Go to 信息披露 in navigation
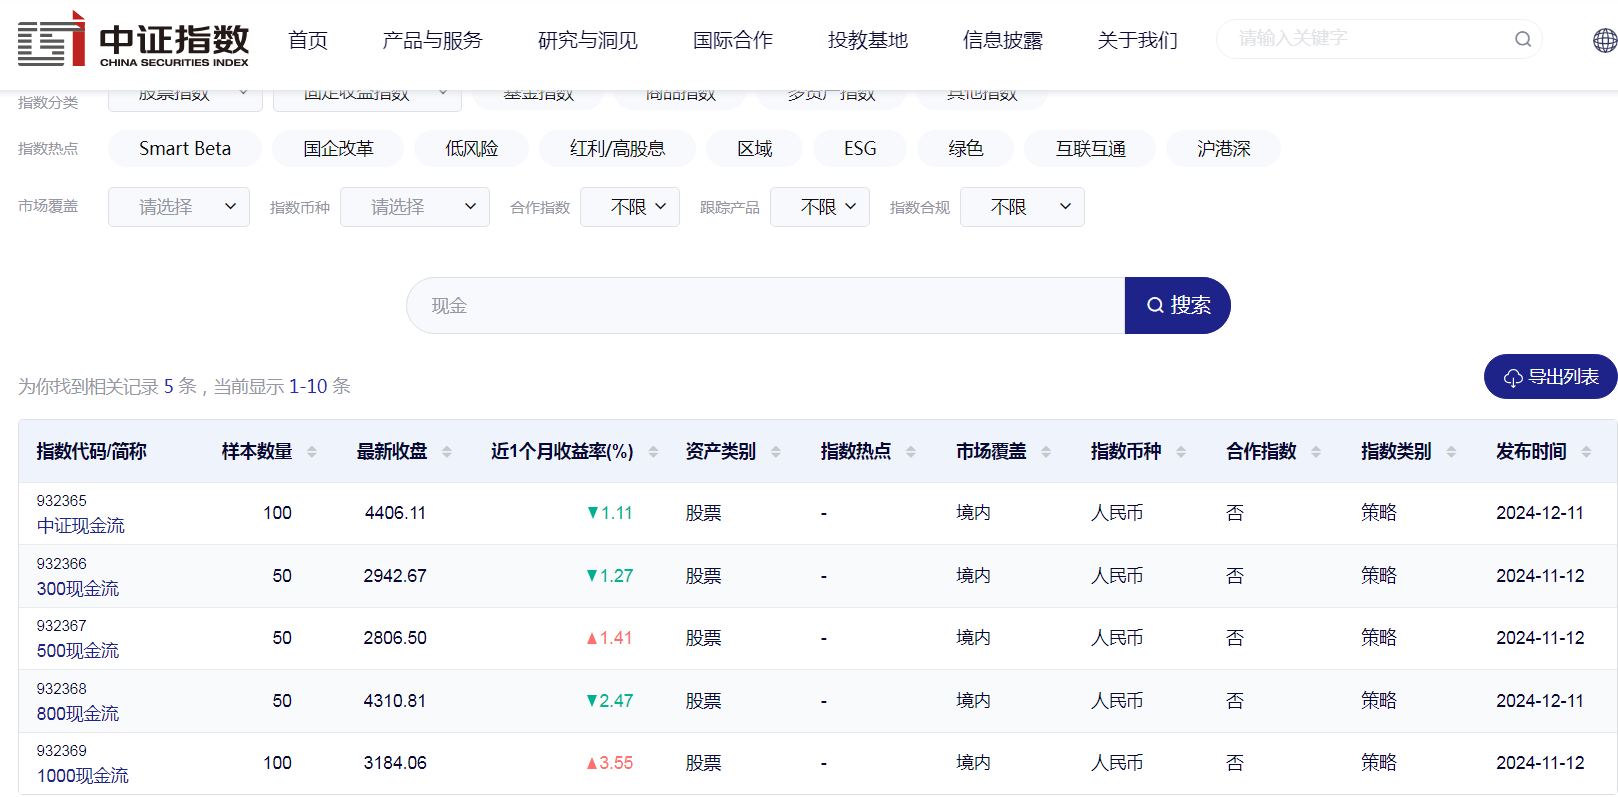The image size is (1618, 797). (1002, 40)
